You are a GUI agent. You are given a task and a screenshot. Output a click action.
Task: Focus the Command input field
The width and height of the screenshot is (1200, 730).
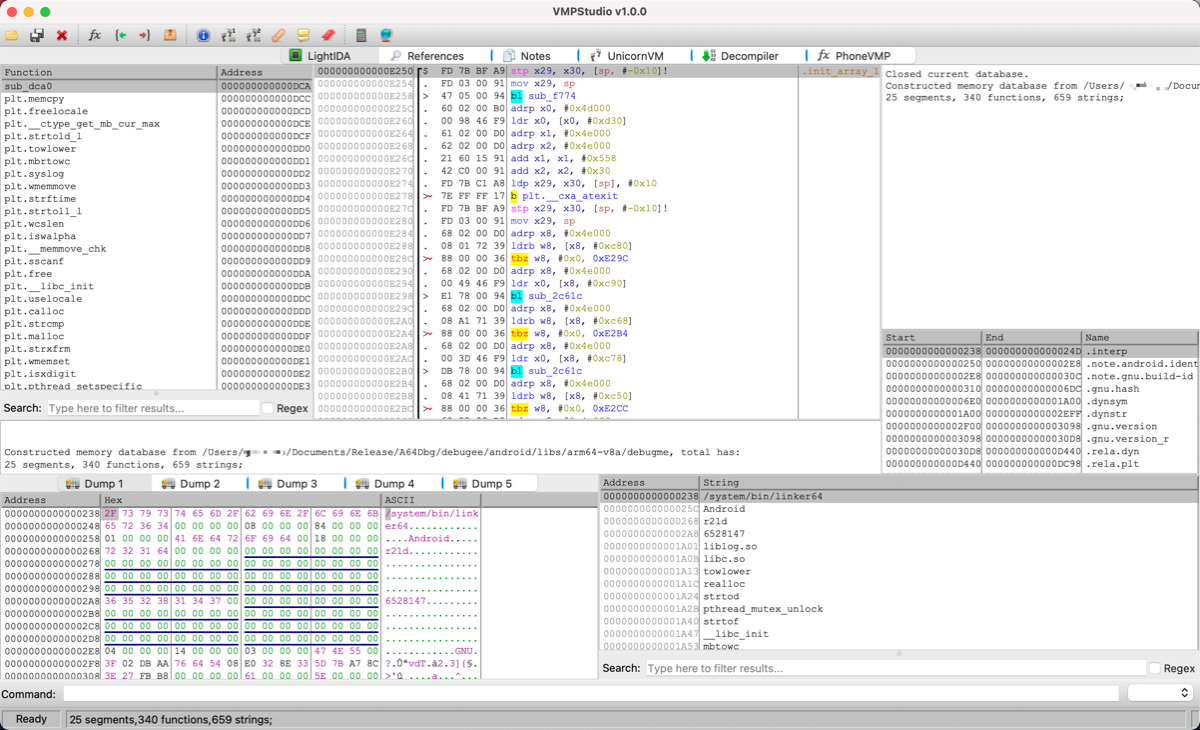tap(591, 693)
